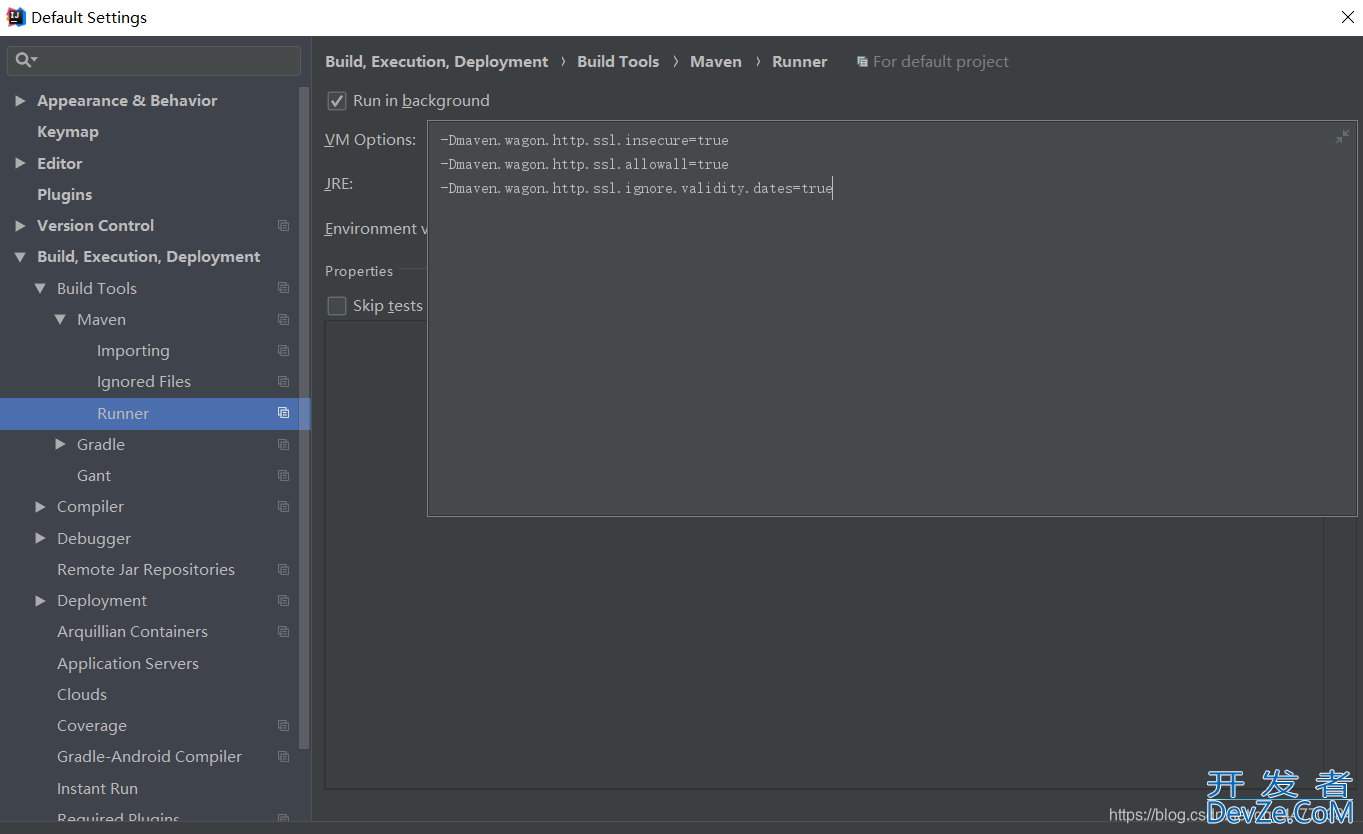Viewport: 1363px width, 834px height.
Task: Collapse the Maven tree arrow
Action: point(60,320)
